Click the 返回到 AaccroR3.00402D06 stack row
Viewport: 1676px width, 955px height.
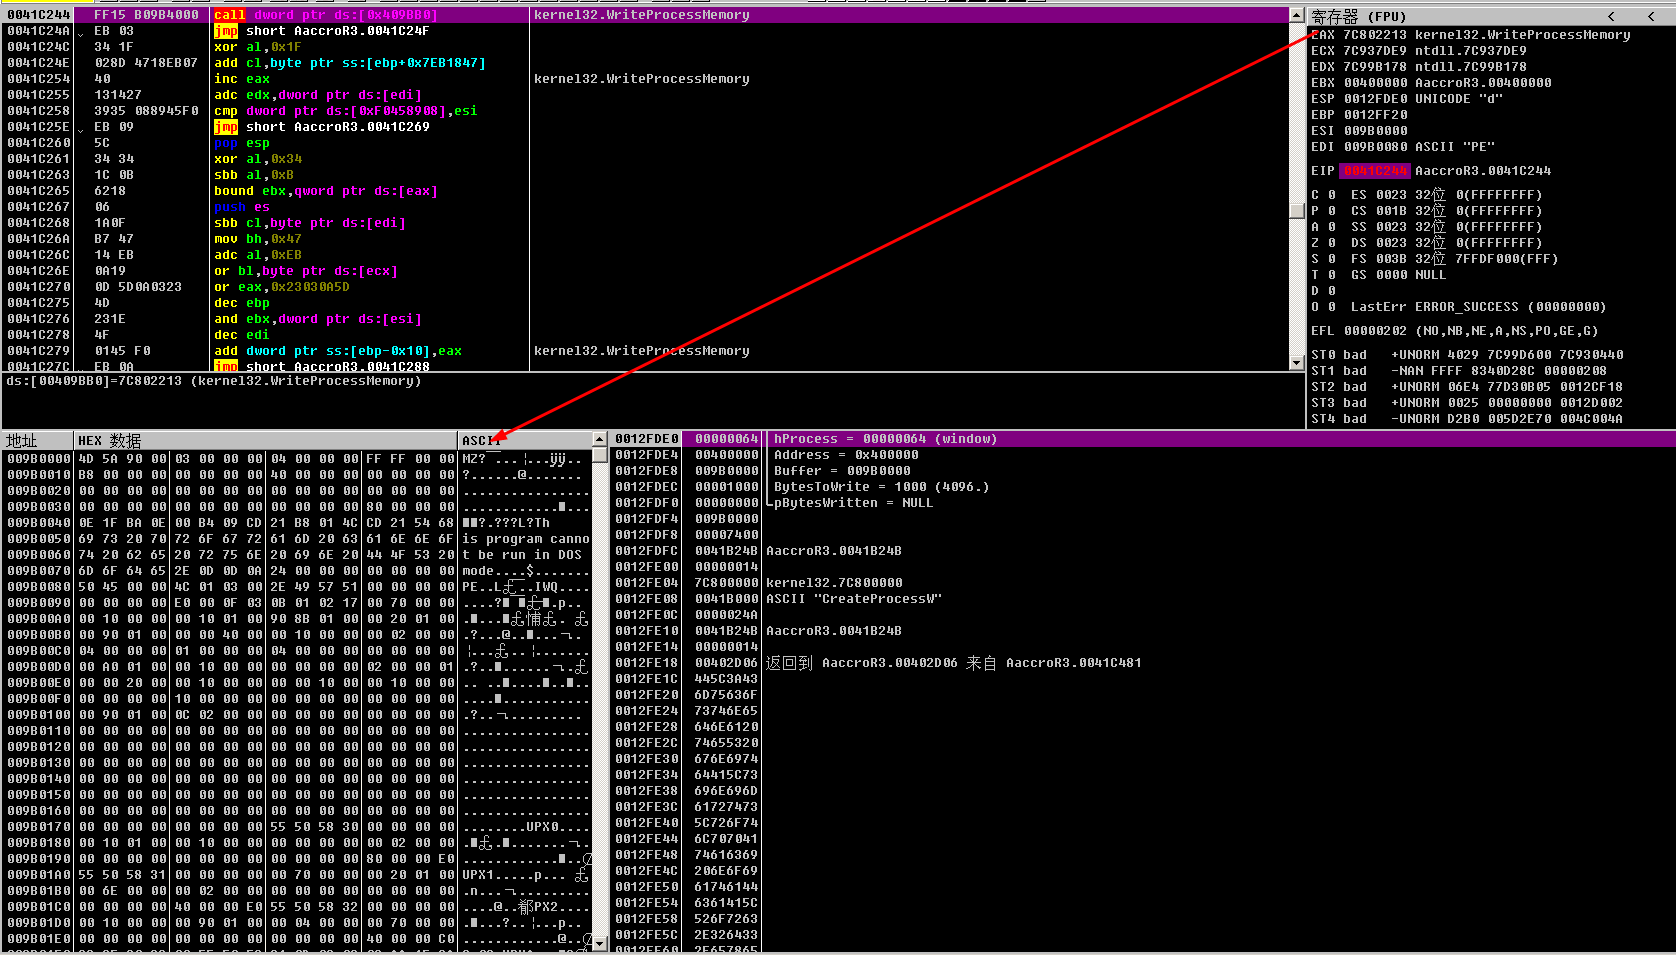pyautogui.click(x=953, y=663)
